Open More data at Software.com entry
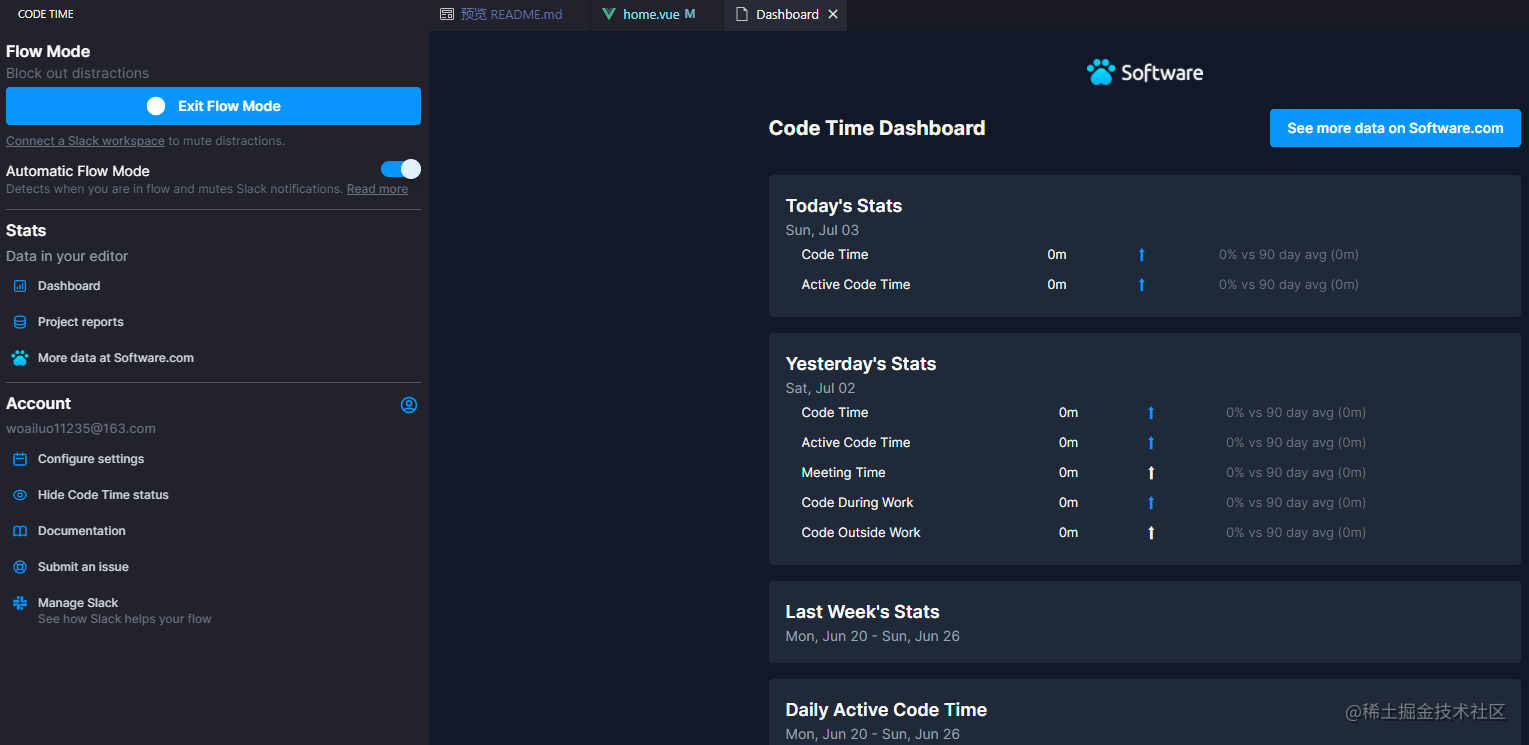The width and height of the screenshot is (1529, 745). click(x=116, y=358)
